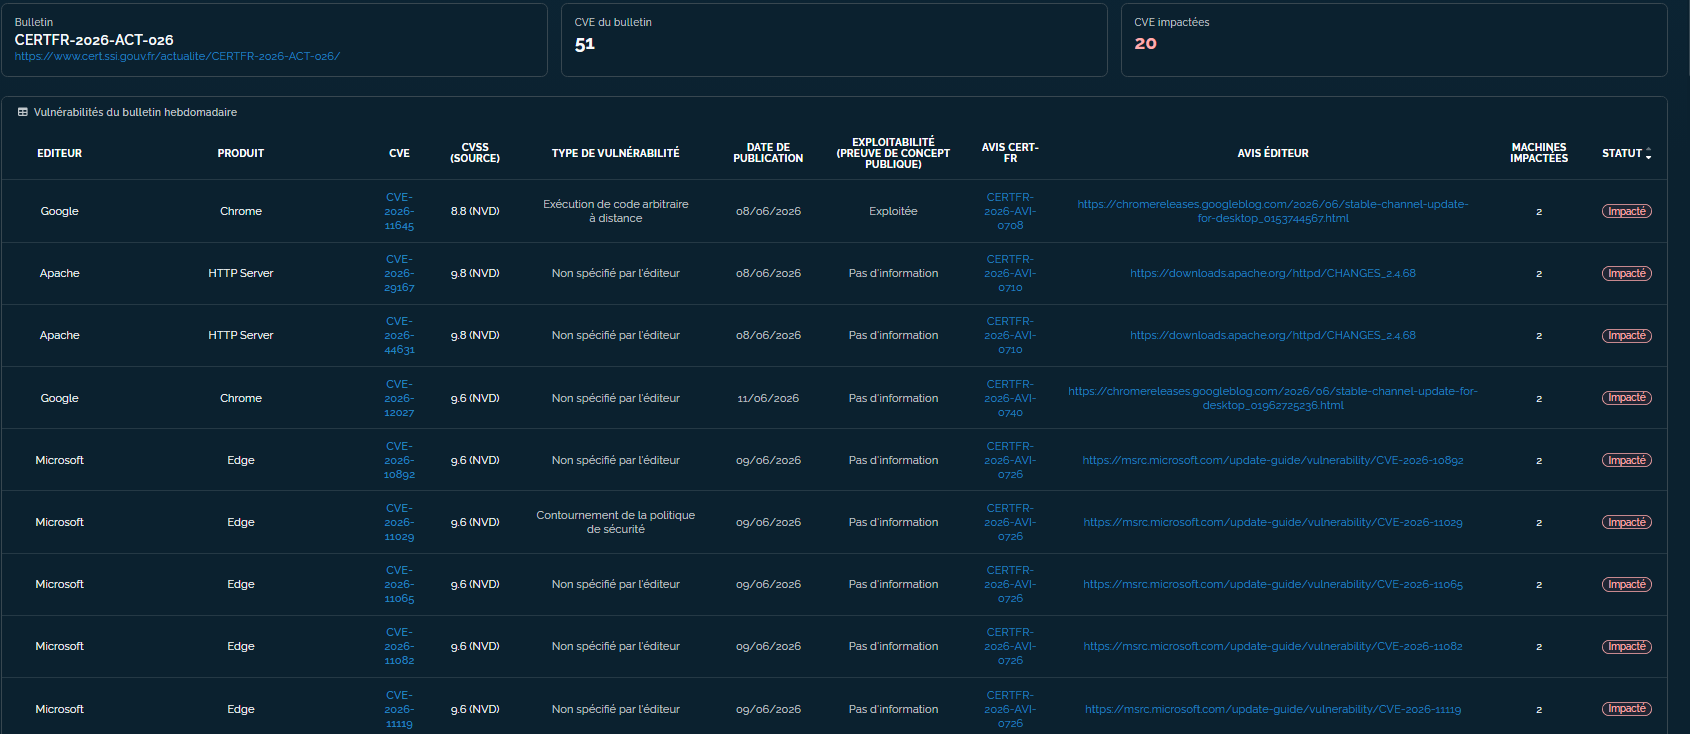The height and width of the screenshot is (734, 1690).
Task: Click the AVIS CERT-FR column header
Action: point(1010,153)
